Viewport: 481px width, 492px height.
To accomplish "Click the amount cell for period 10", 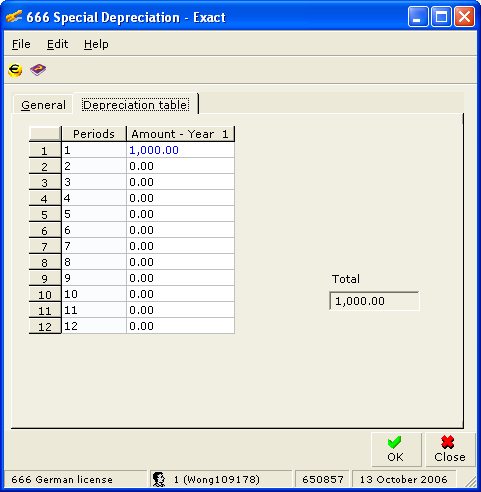I will (181, 294).
